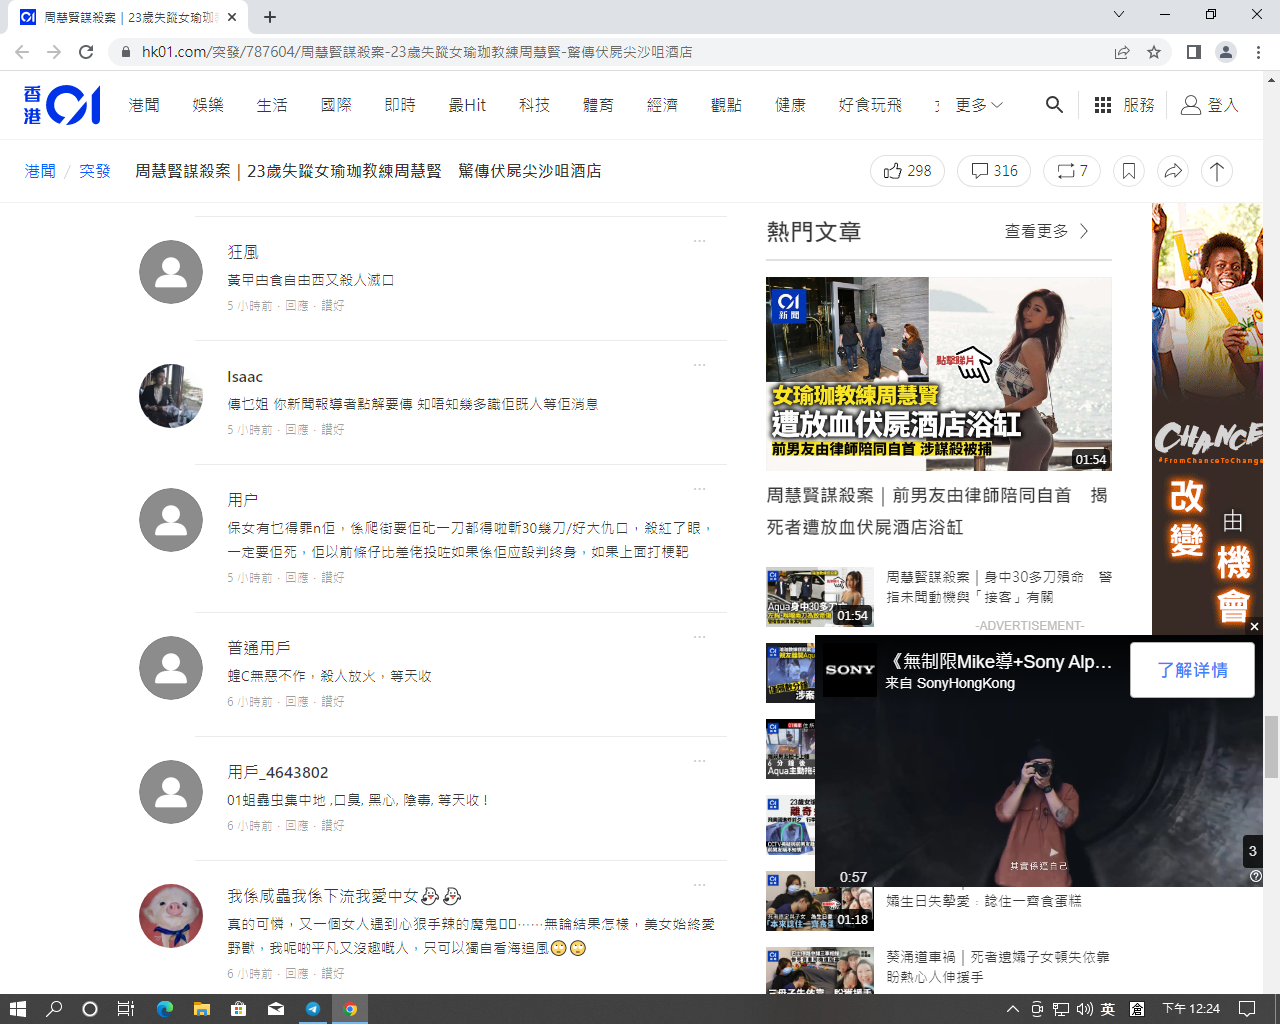Viewport: 1280px width, 1024px height.
Task: Expand the 更多 navigation dropdown
Action: tap(979, 105)
